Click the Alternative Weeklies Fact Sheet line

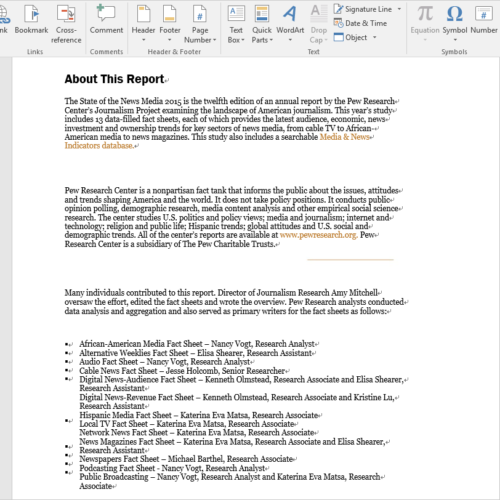click(x=195, y=353)
